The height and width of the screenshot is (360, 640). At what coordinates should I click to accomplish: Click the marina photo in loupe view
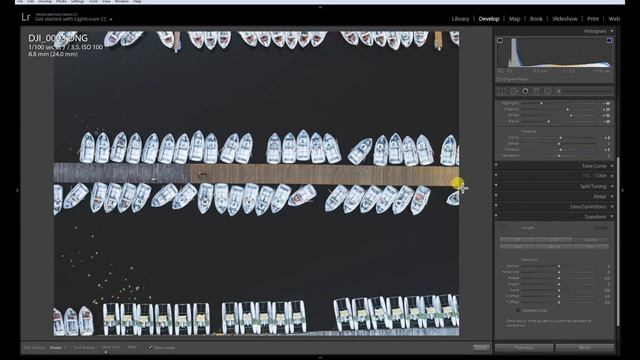(256, 183)
